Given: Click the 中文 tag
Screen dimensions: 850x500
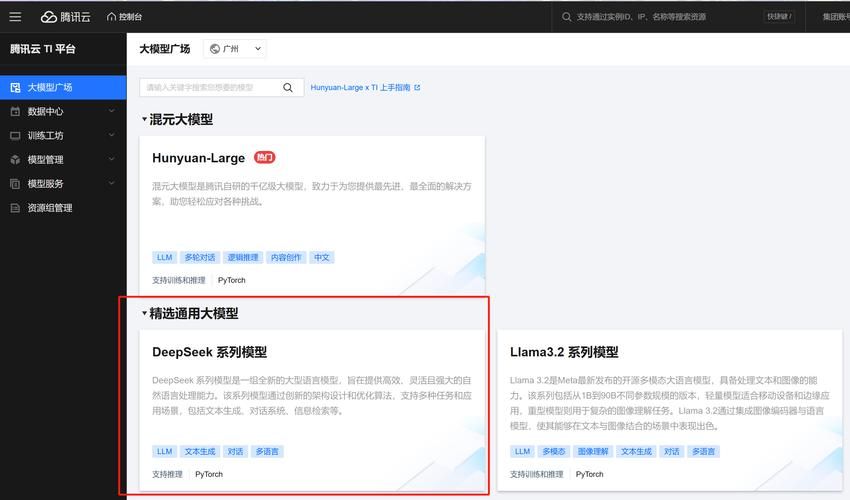Looking at the screenshot, I should tap(321, 257).
